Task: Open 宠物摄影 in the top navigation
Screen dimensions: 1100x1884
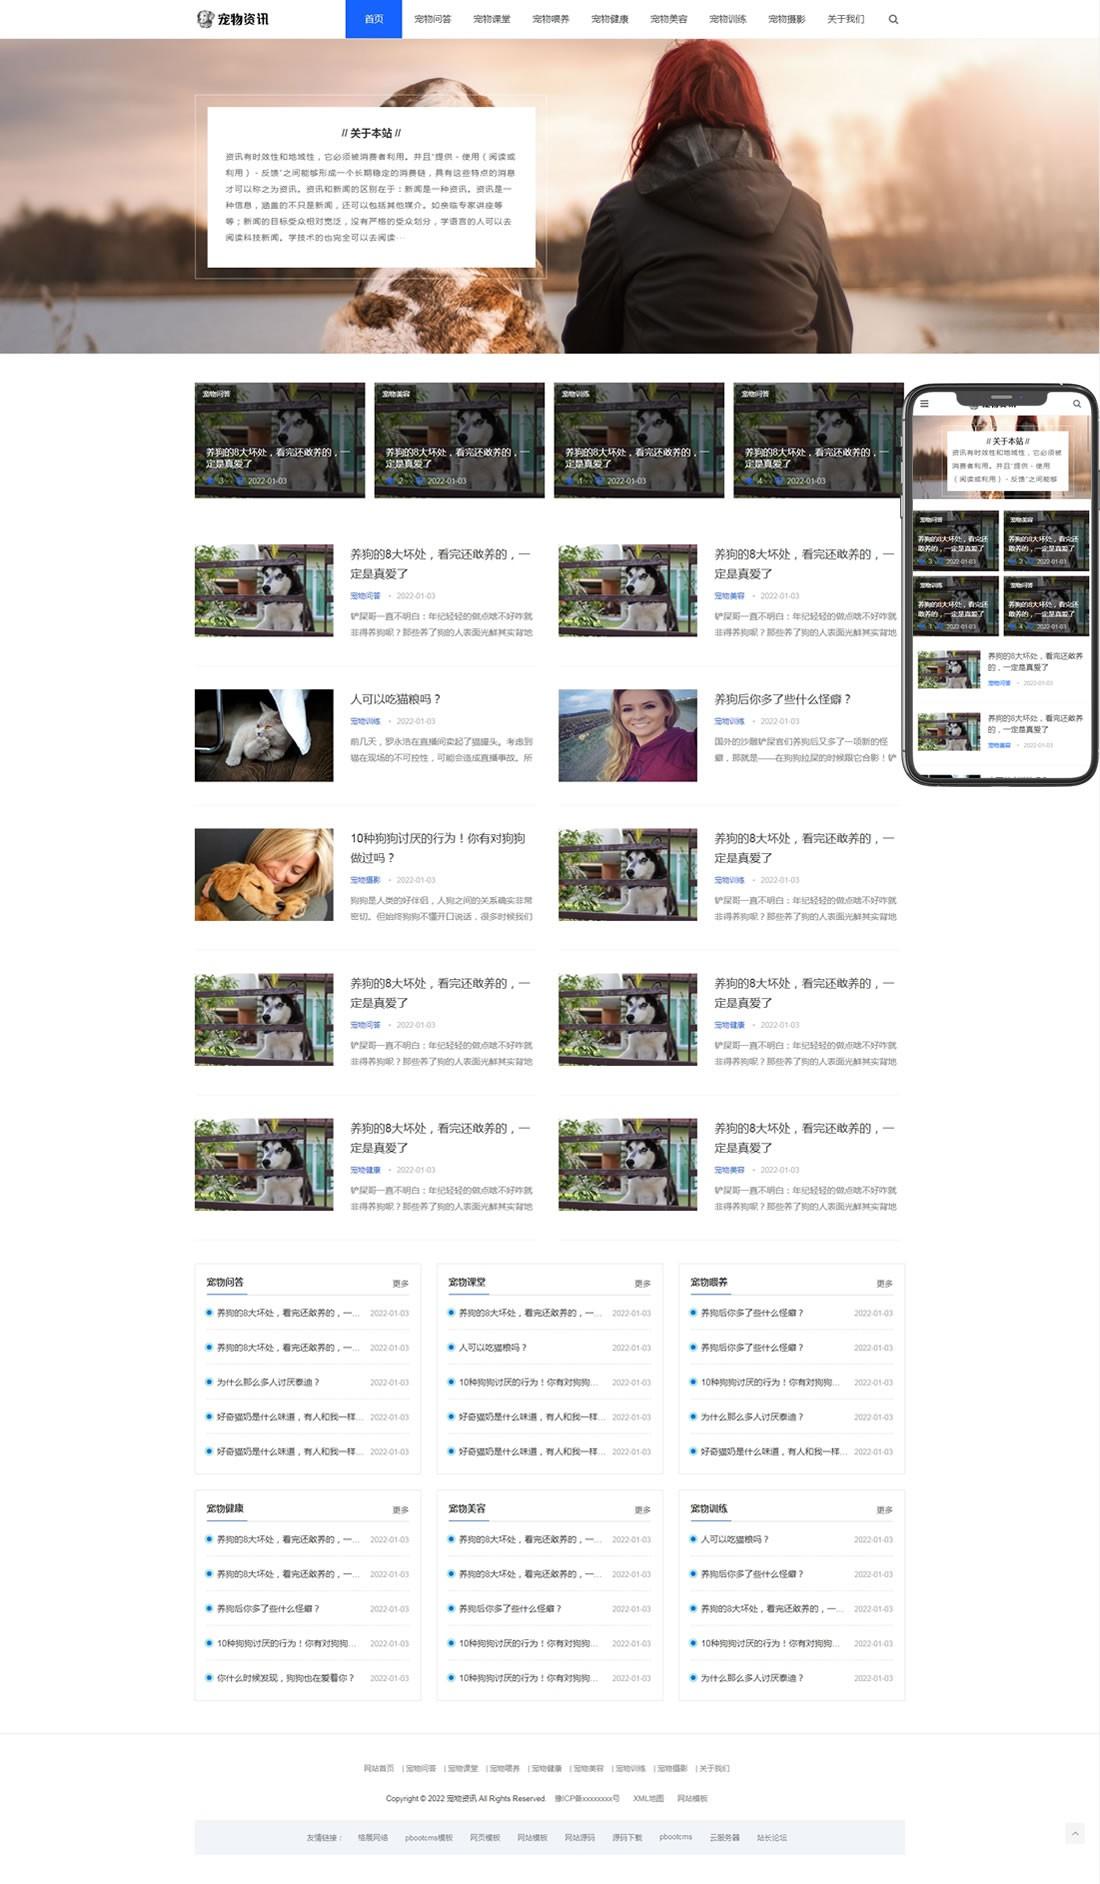Action: pyautogui.click(x=786, y=19)
